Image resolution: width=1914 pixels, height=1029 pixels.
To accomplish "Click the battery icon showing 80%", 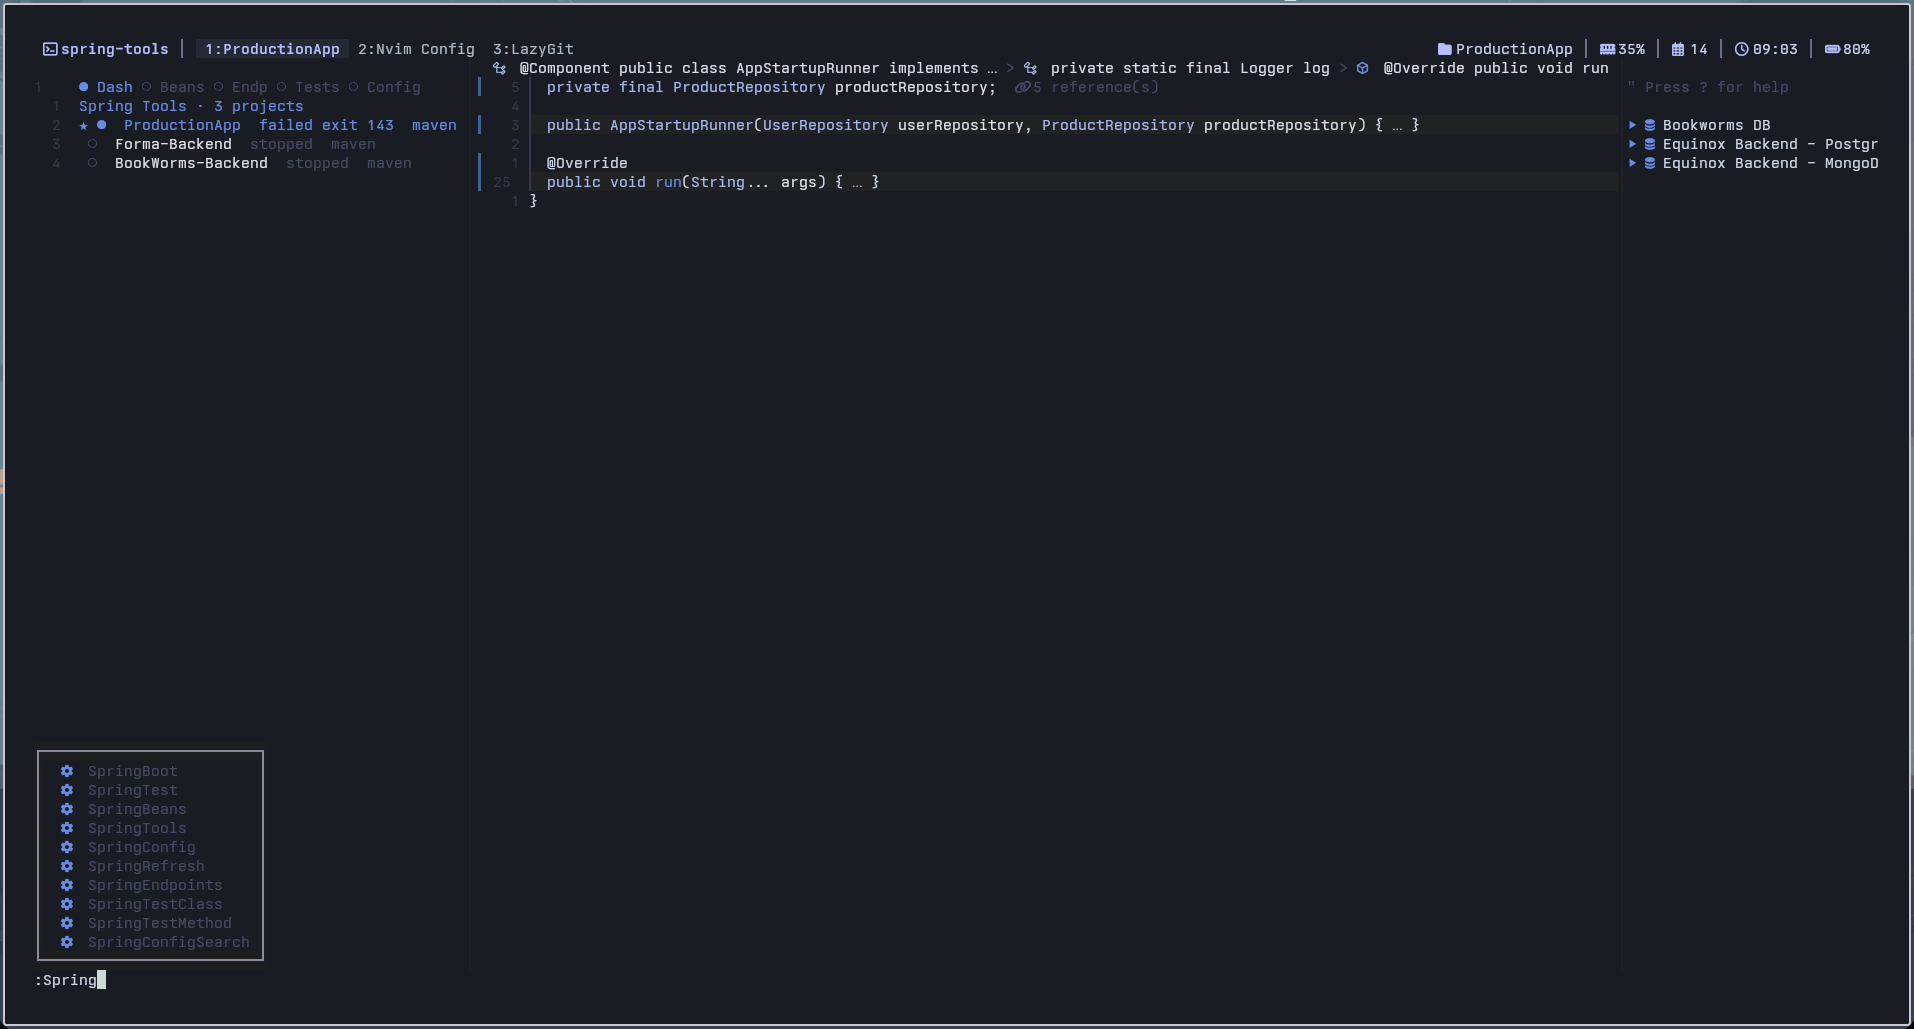I will [1832, 49].
